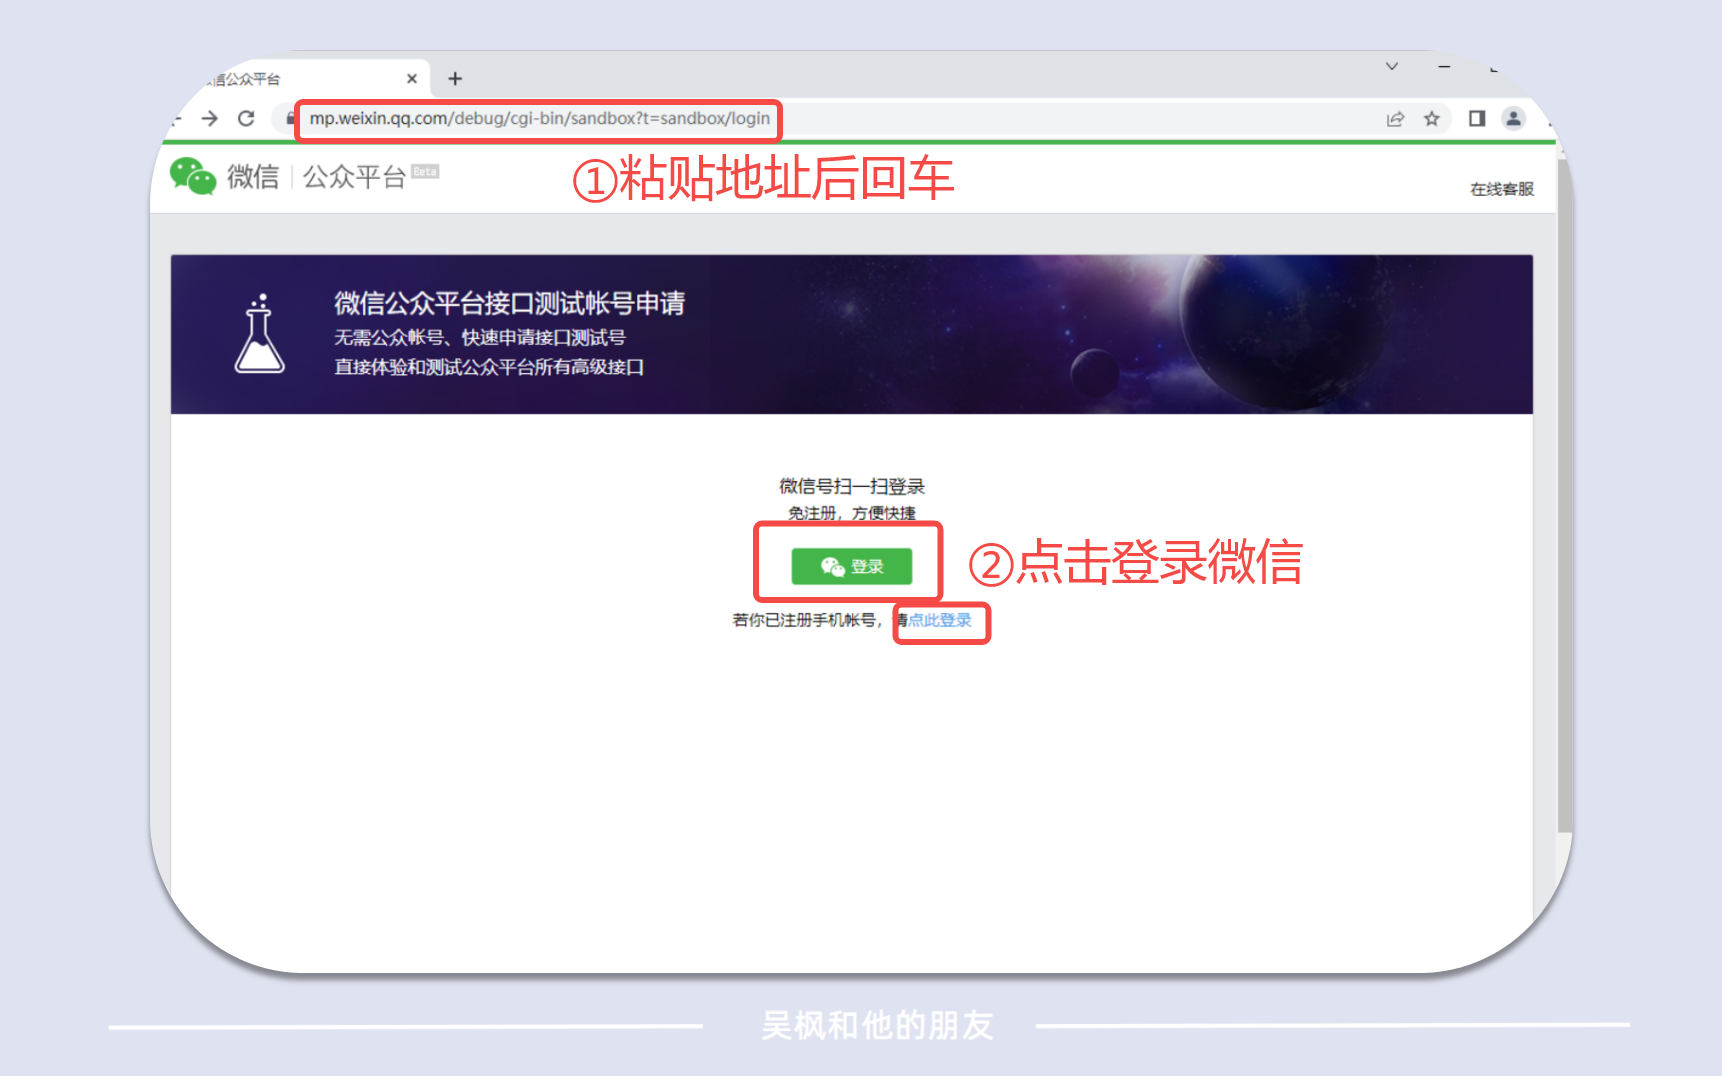
Task: Click the share page icon
Action: [x=1396, y=119]
